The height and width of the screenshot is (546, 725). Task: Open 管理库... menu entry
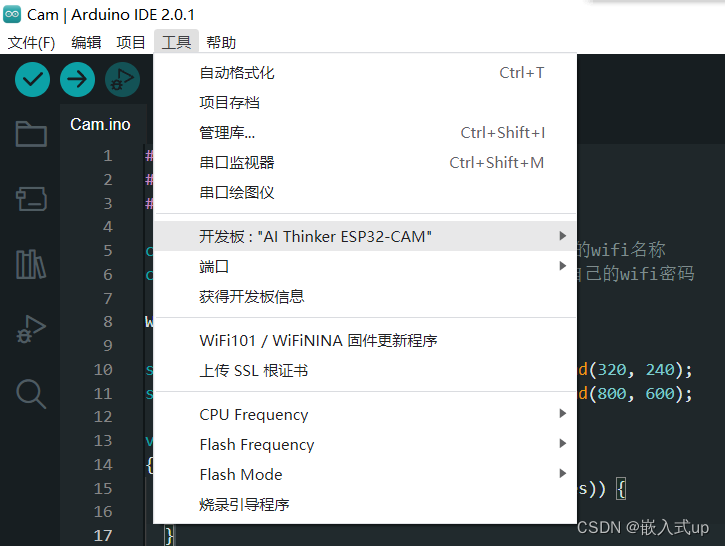[365, 133]
